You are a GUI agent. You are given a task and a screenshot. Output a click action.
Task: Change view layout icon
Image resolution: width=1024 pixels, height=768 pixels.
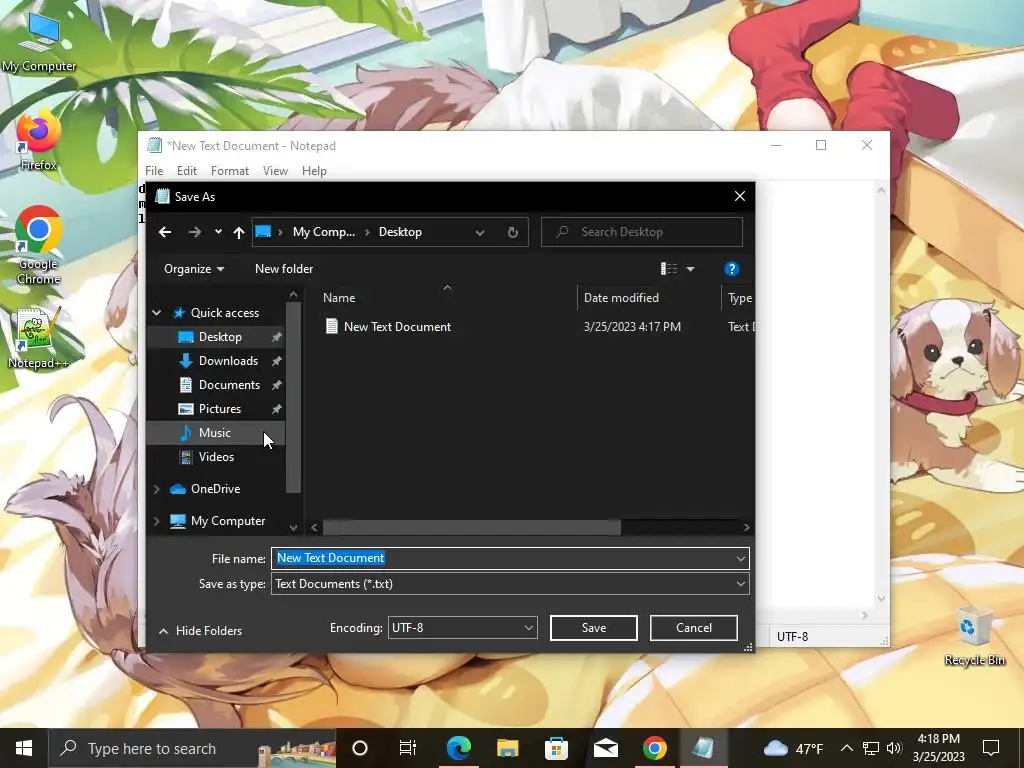click(669, 269)
